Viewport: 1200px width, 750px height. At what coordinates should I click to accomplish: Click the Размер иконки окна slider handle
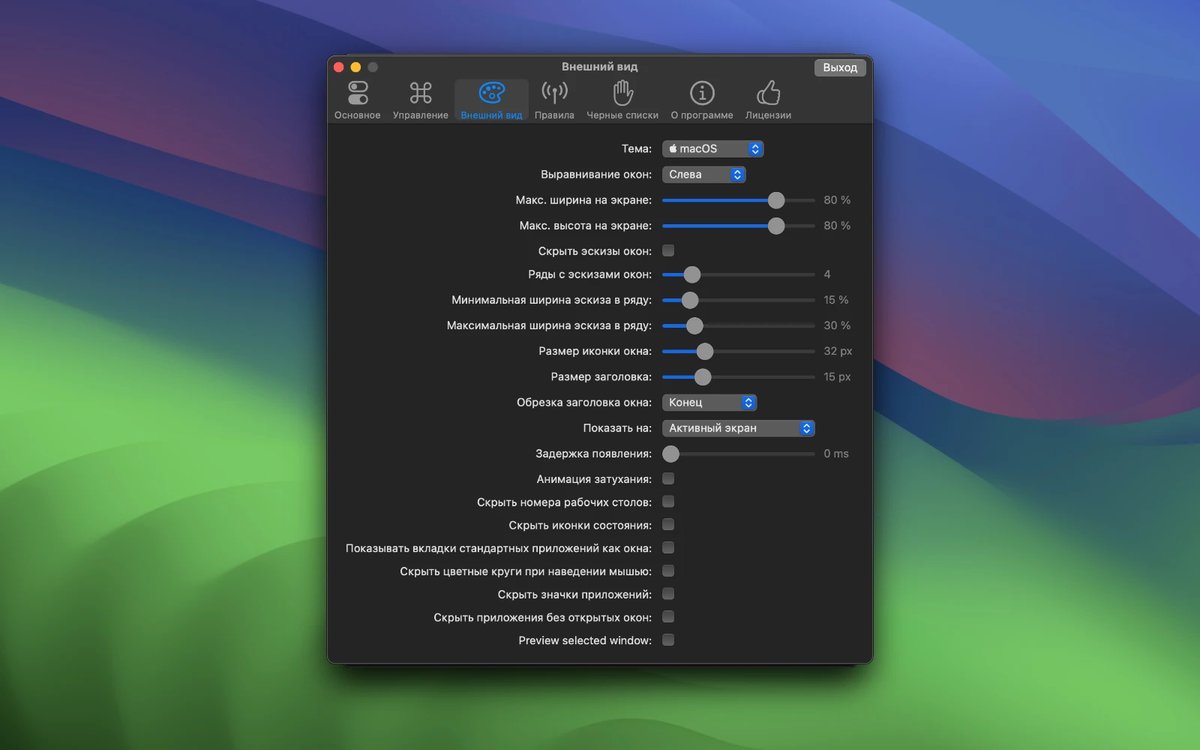pyautogui.click(x=704, y=351)
